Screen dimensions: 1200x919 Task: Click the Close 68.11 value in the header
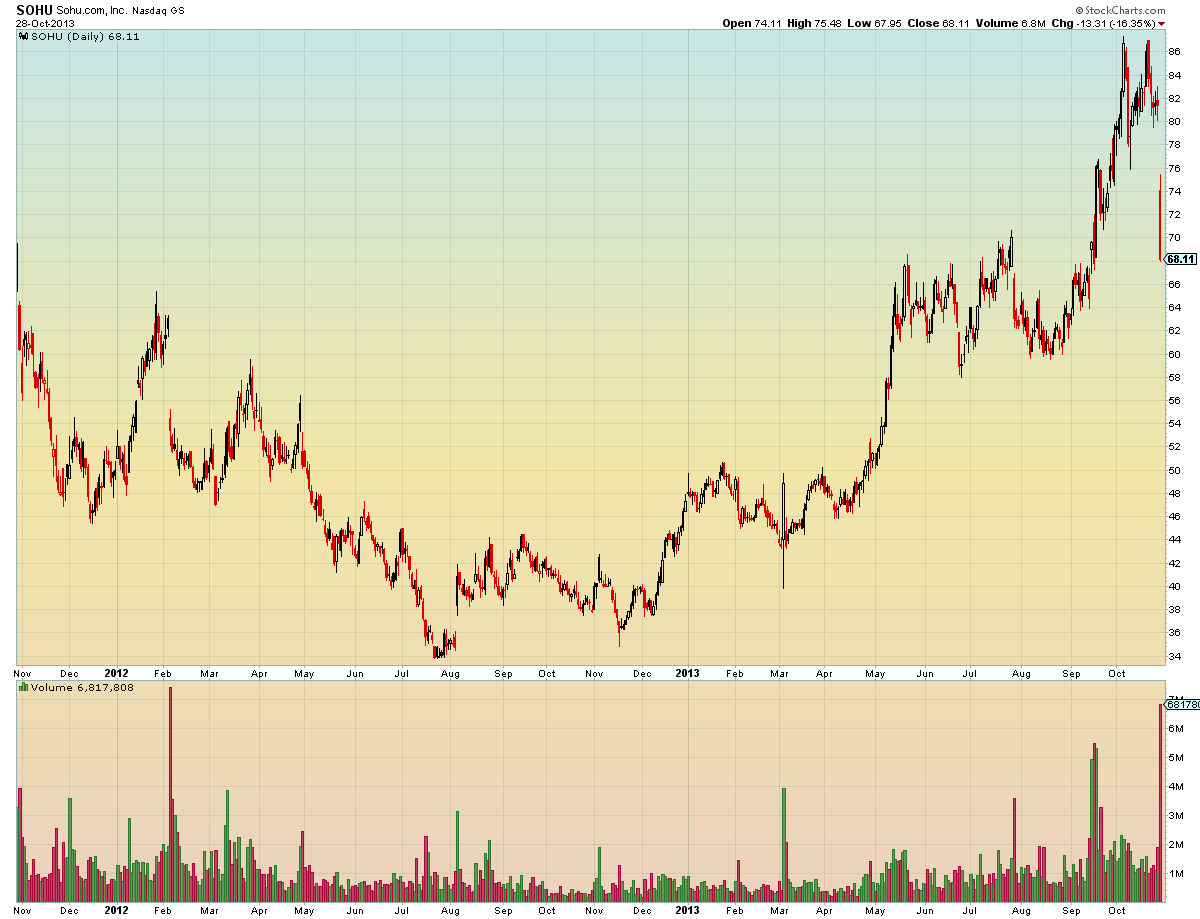pos(939,23)
